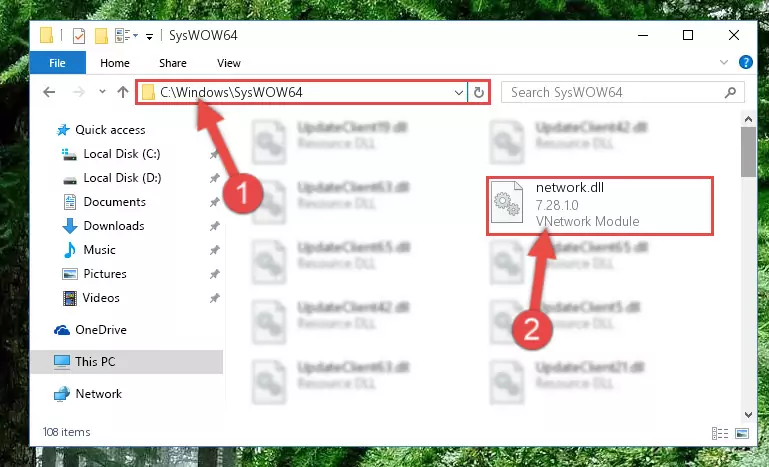Open Help with the question mark icon
The width and height of the screenshot is (769, 467).
(745, 62)
